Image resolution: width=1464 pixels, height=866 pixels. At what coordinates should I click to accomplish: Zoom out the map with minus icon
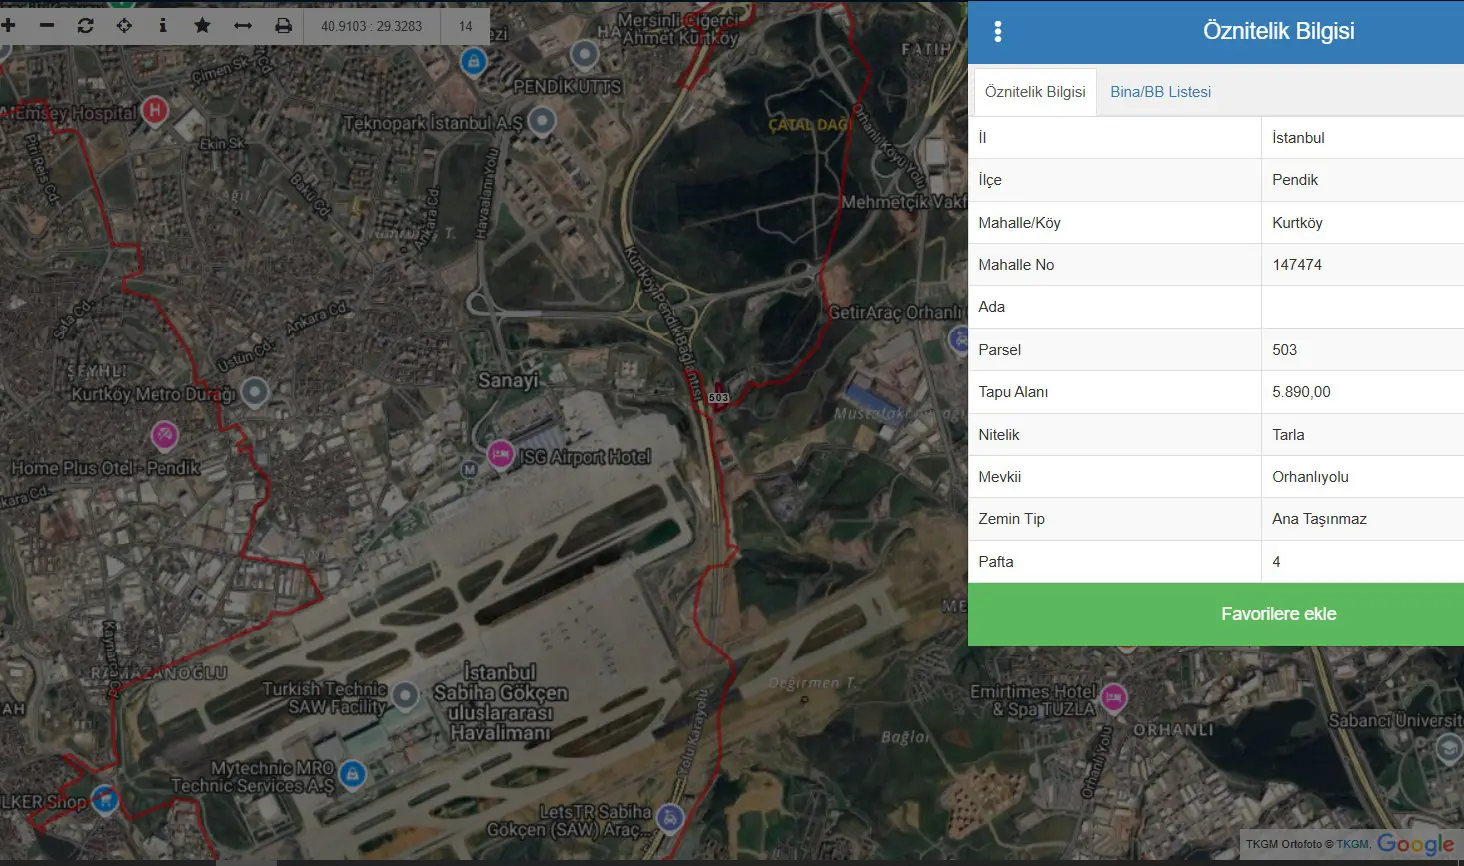tap(47, 25)
